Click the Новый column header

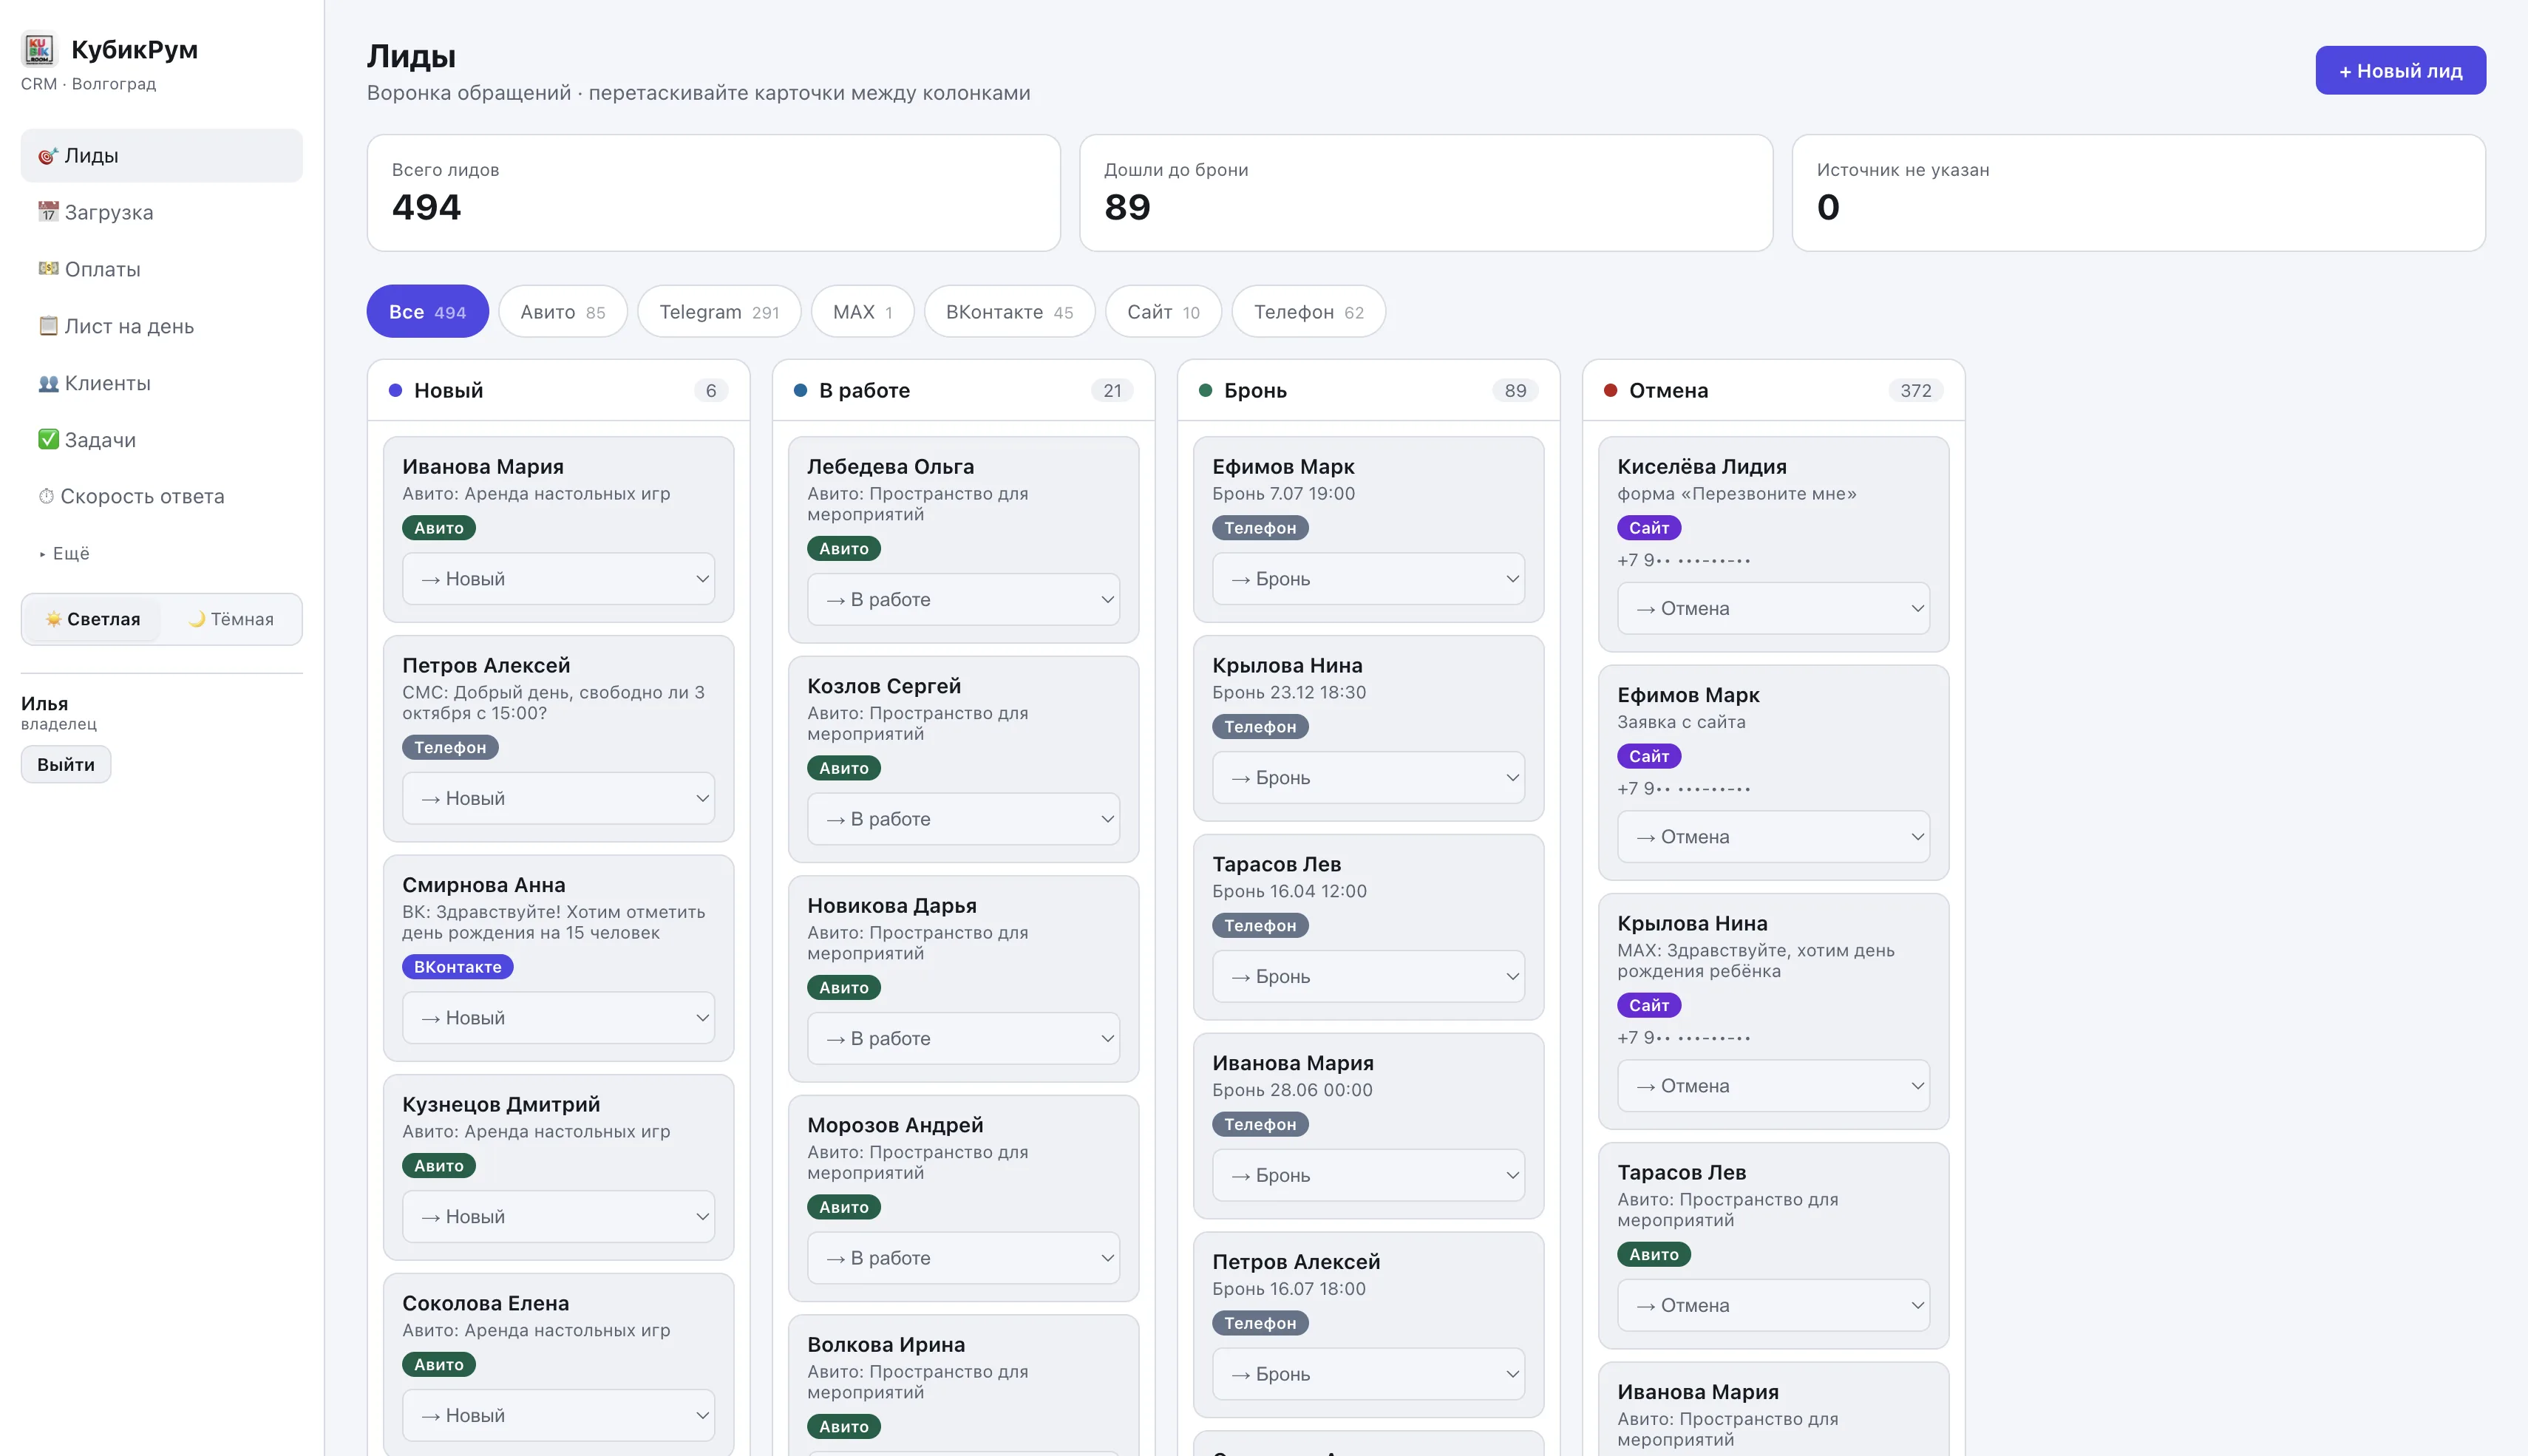click(x=558, y=391)
